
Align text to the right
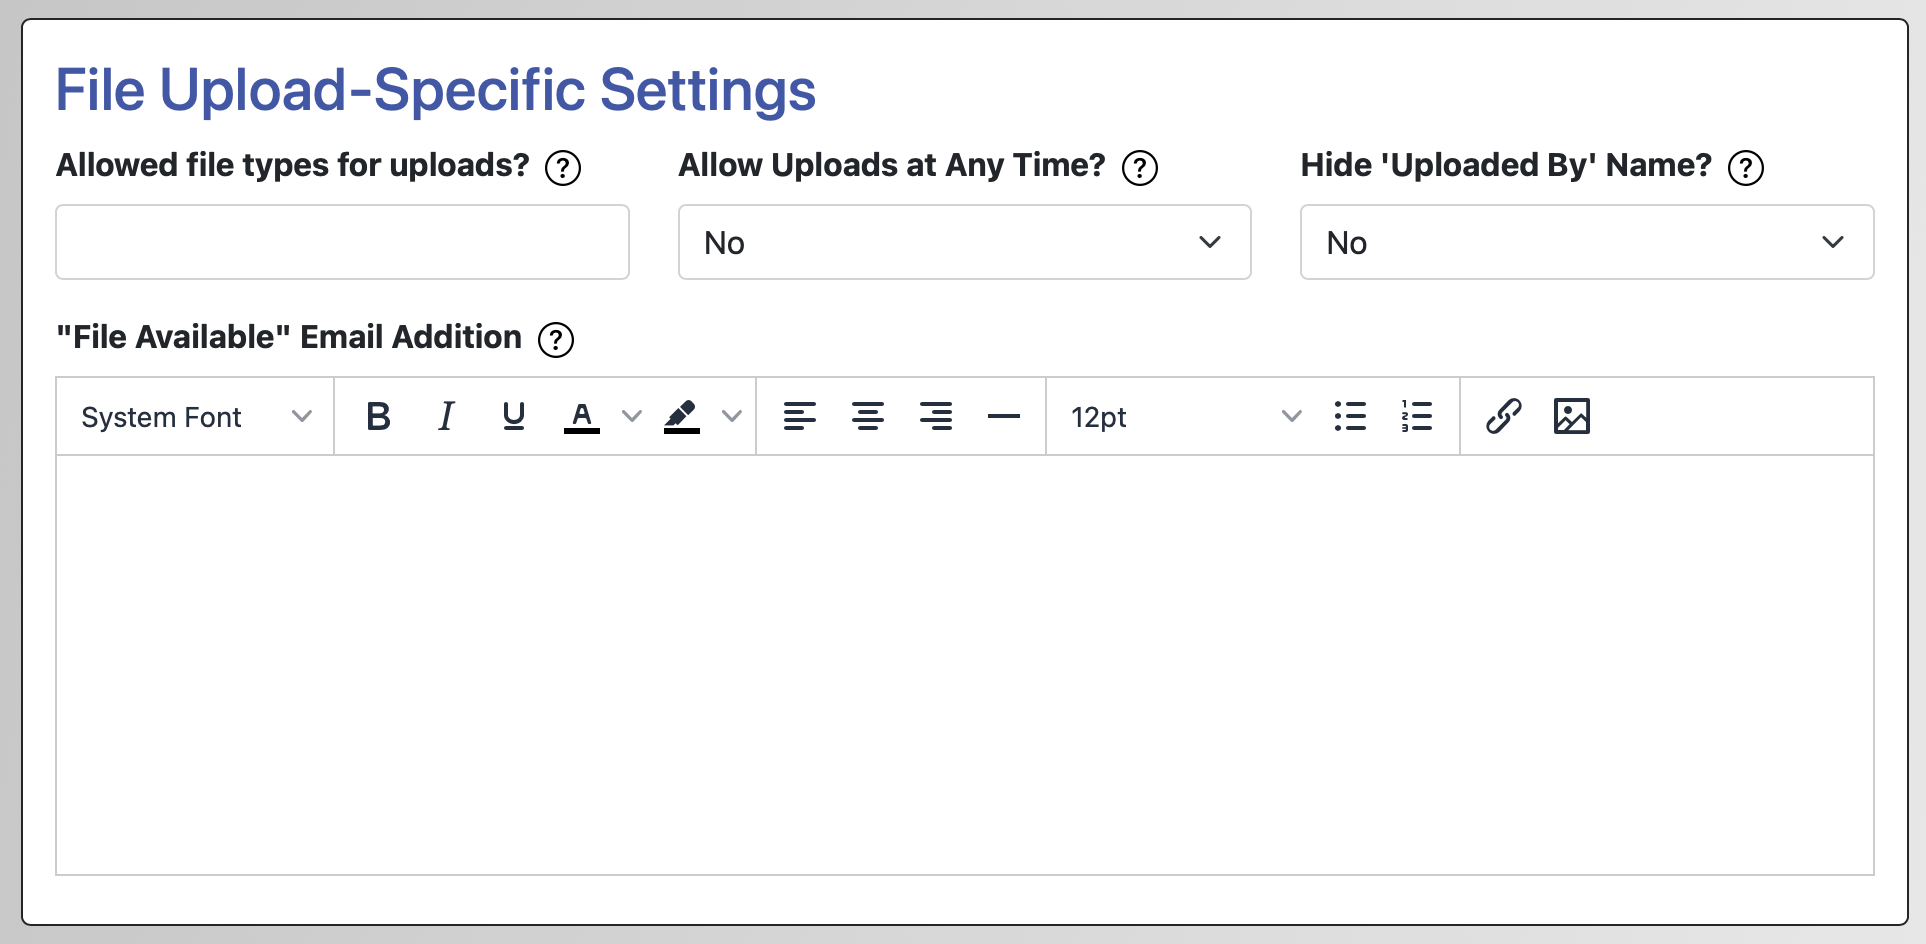coord(935,416)
